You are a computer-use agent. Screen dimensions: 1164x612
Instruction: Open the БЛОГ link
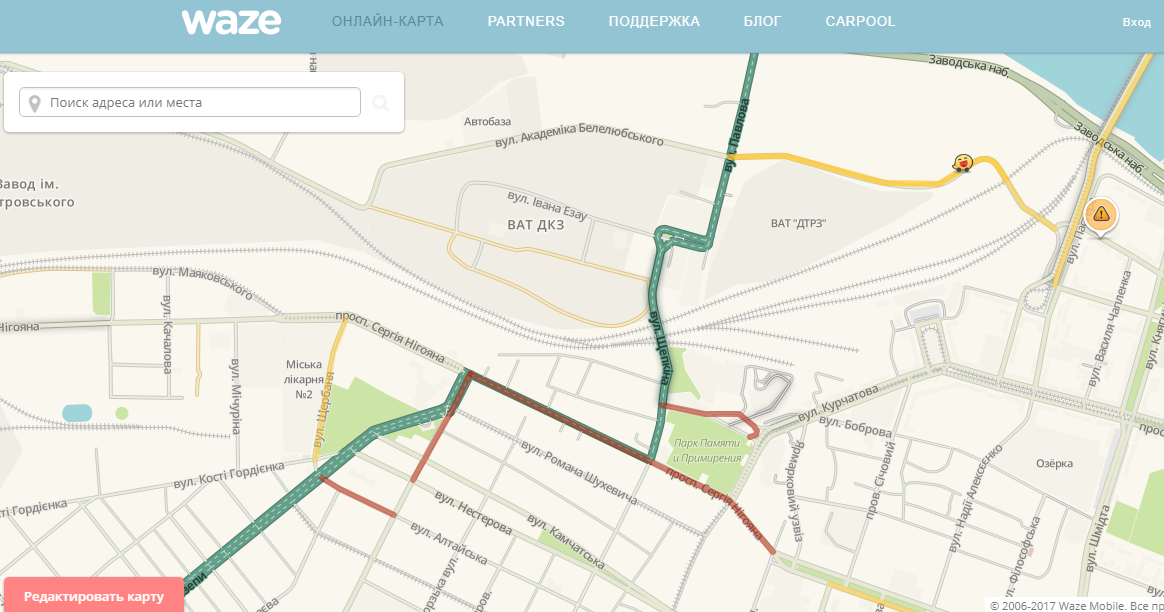(762, 21)
